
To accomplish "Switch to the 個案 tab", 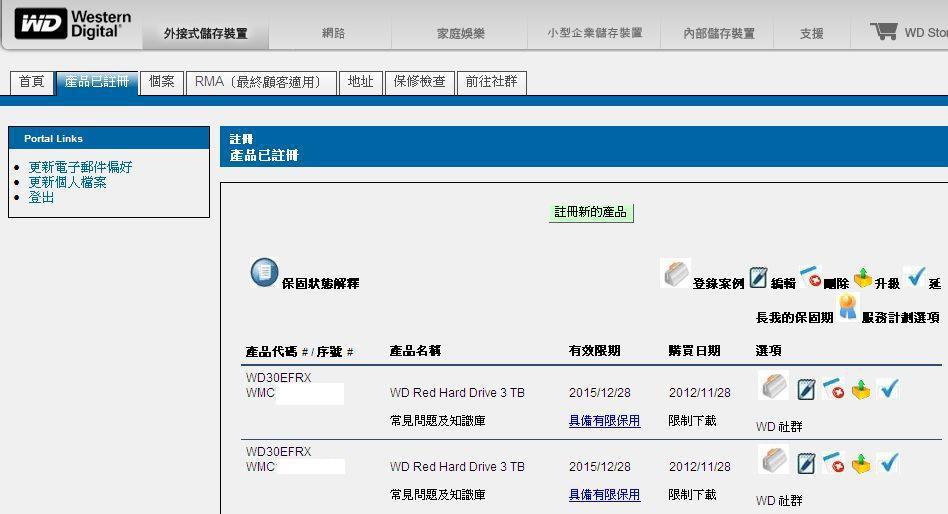I will pyautogui.click(x=161, y=82).
